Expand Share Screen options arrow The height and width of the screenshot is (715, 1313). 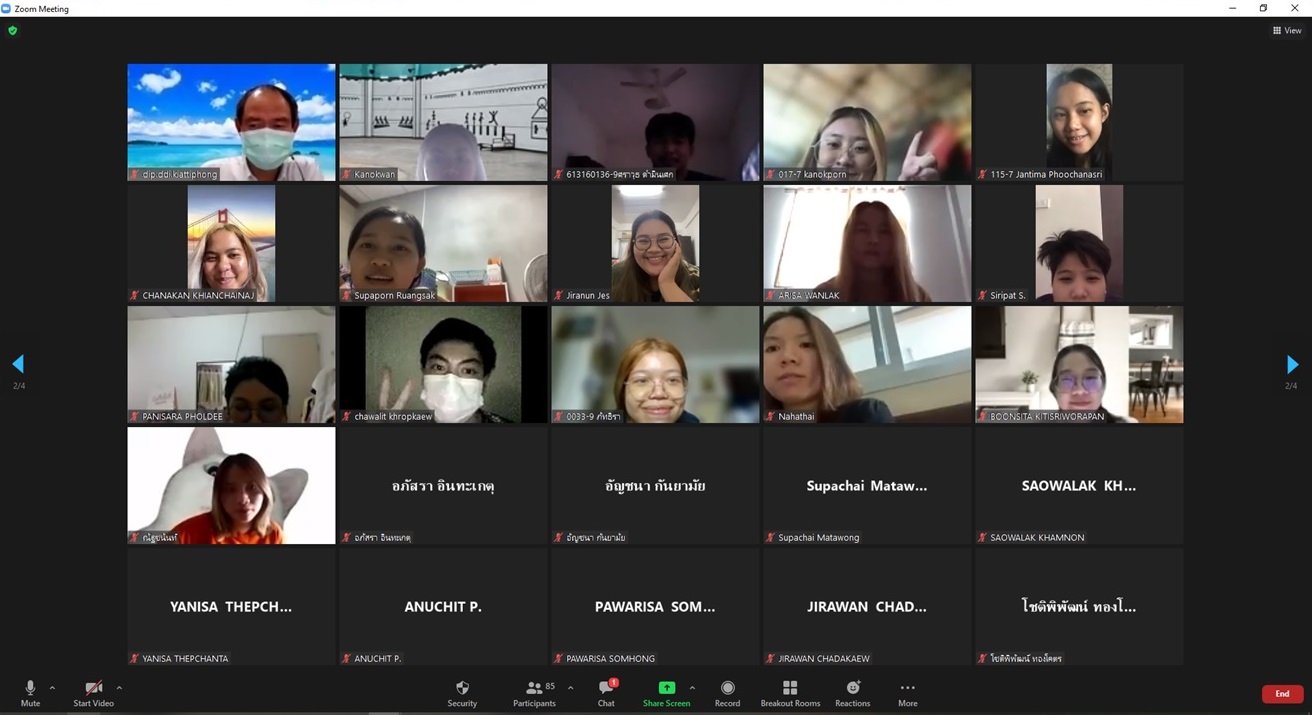(x=692, y=688)
